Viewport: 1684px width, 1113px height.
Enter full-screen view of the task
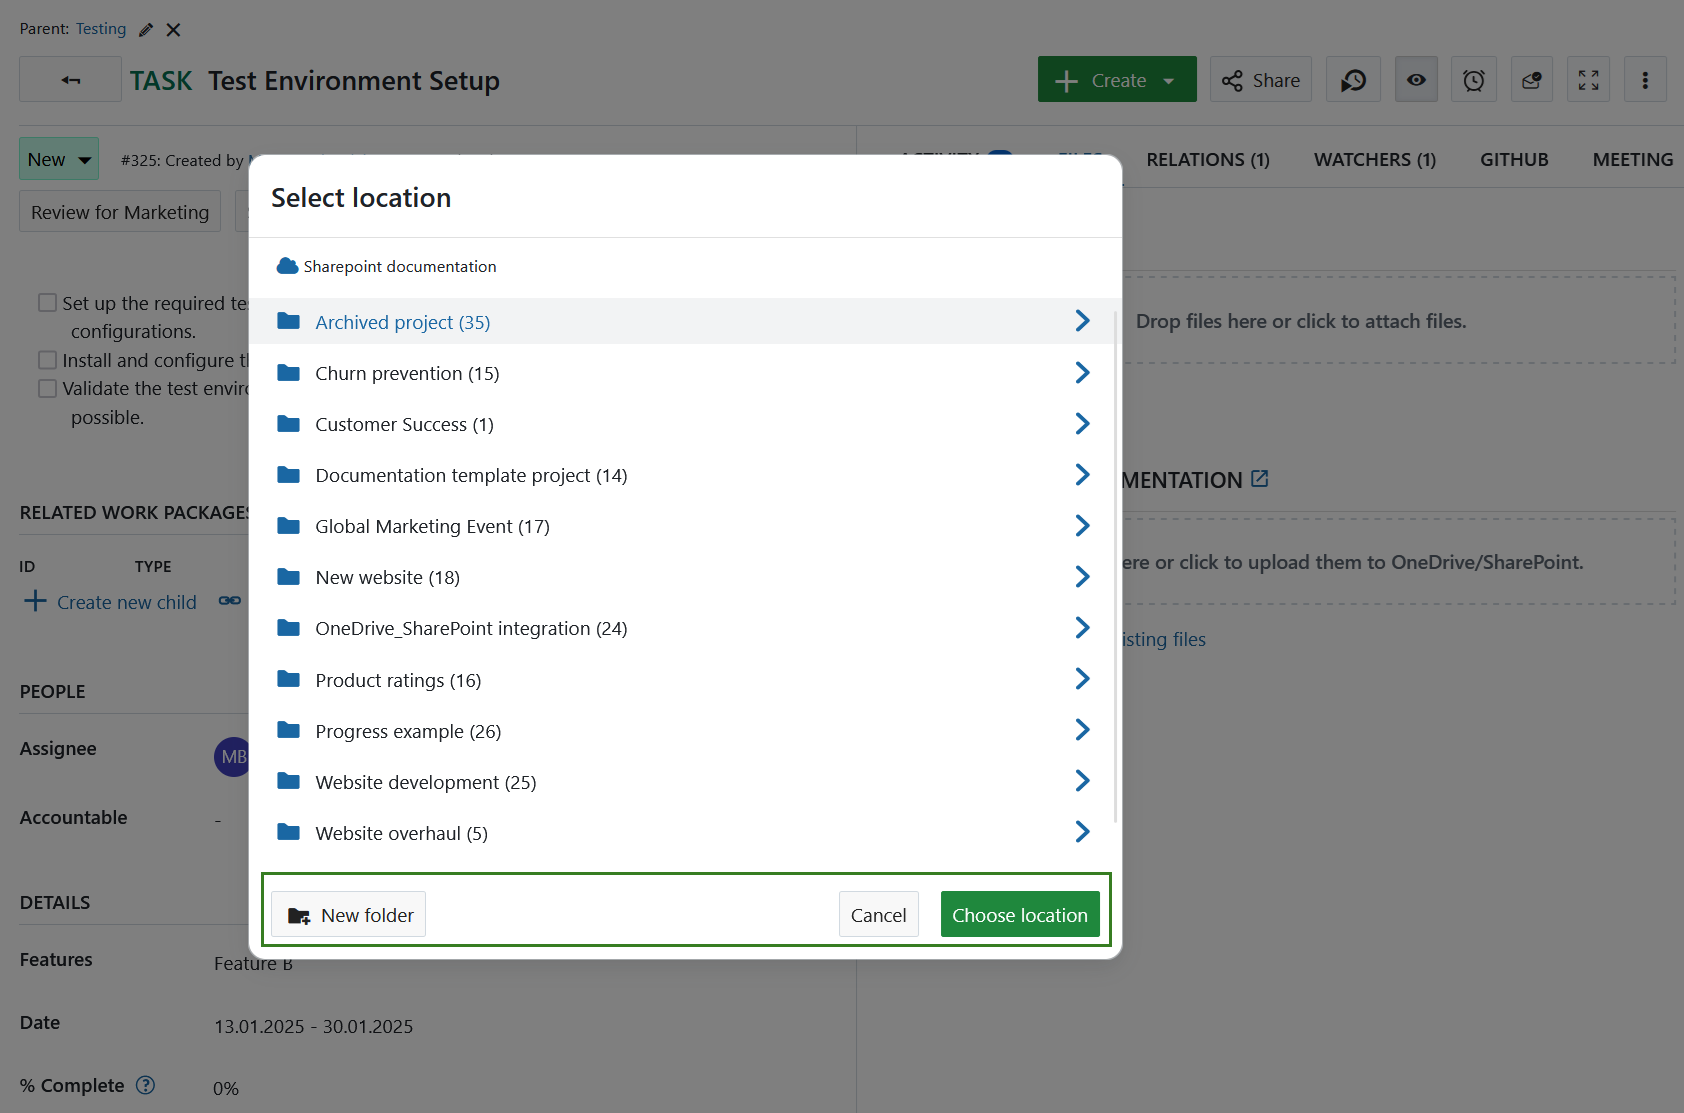[x=1587, y=79]
